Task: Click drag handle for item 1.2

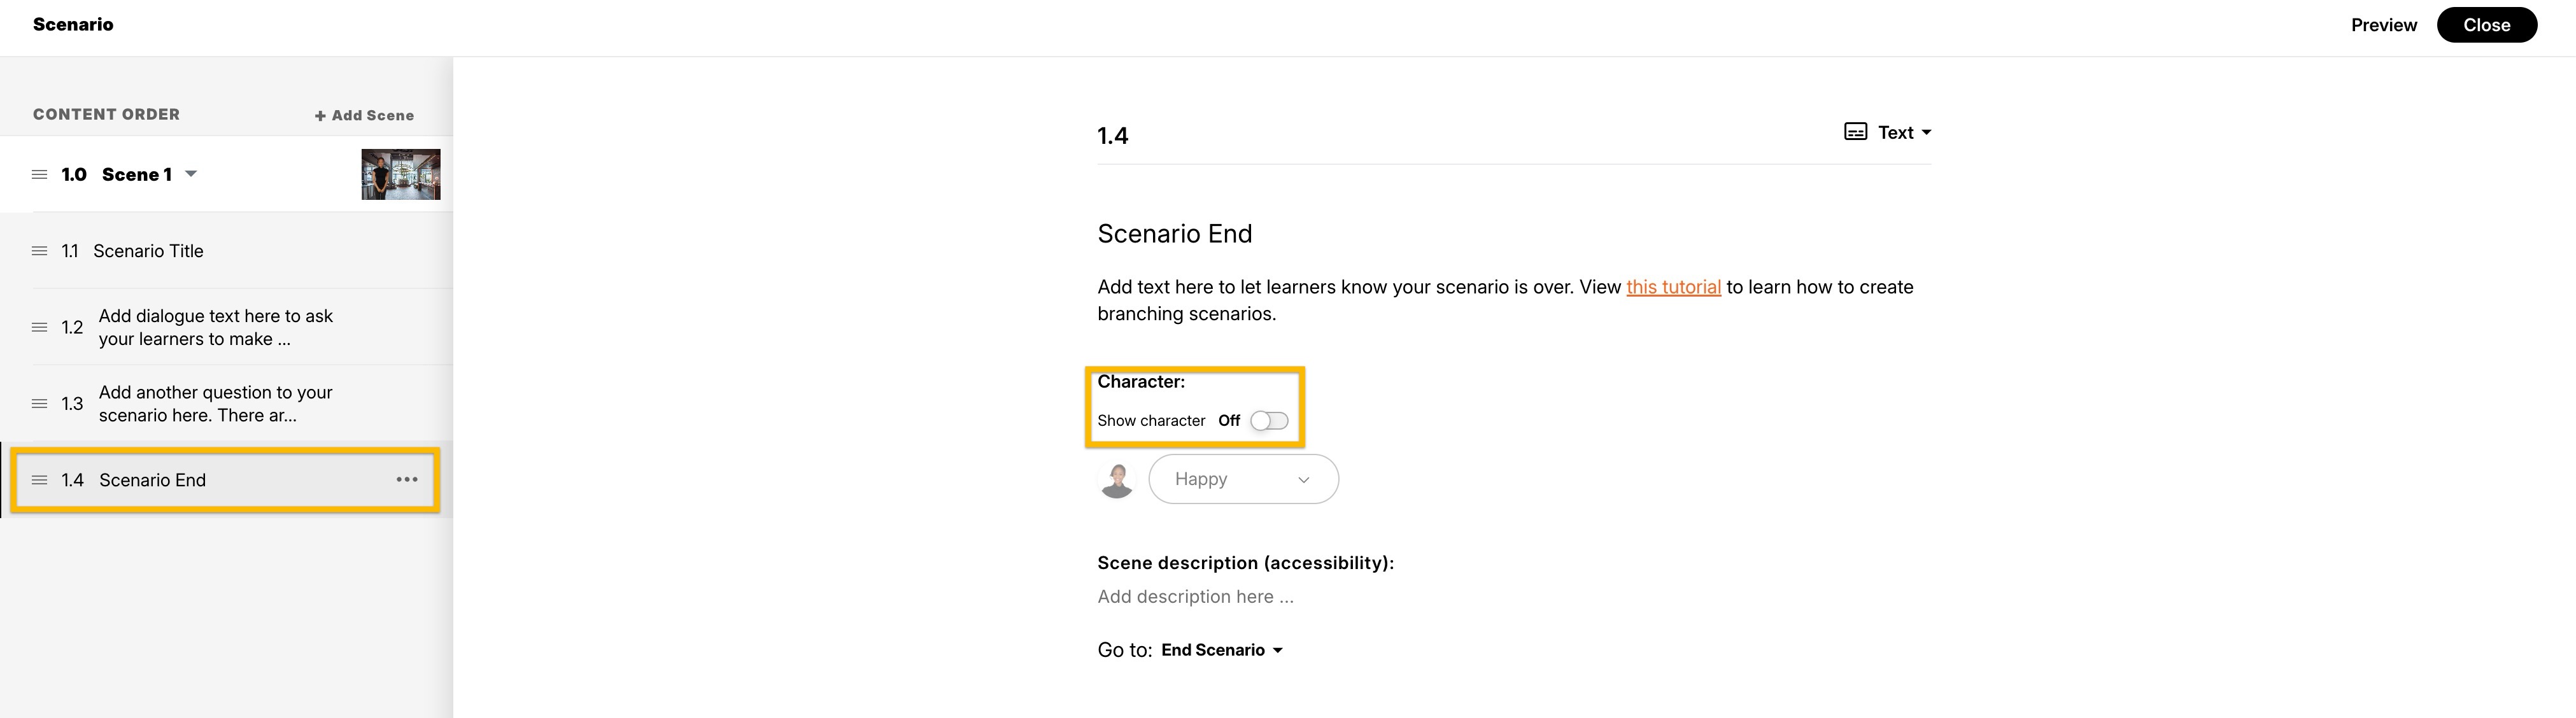Action: point(40,327)
